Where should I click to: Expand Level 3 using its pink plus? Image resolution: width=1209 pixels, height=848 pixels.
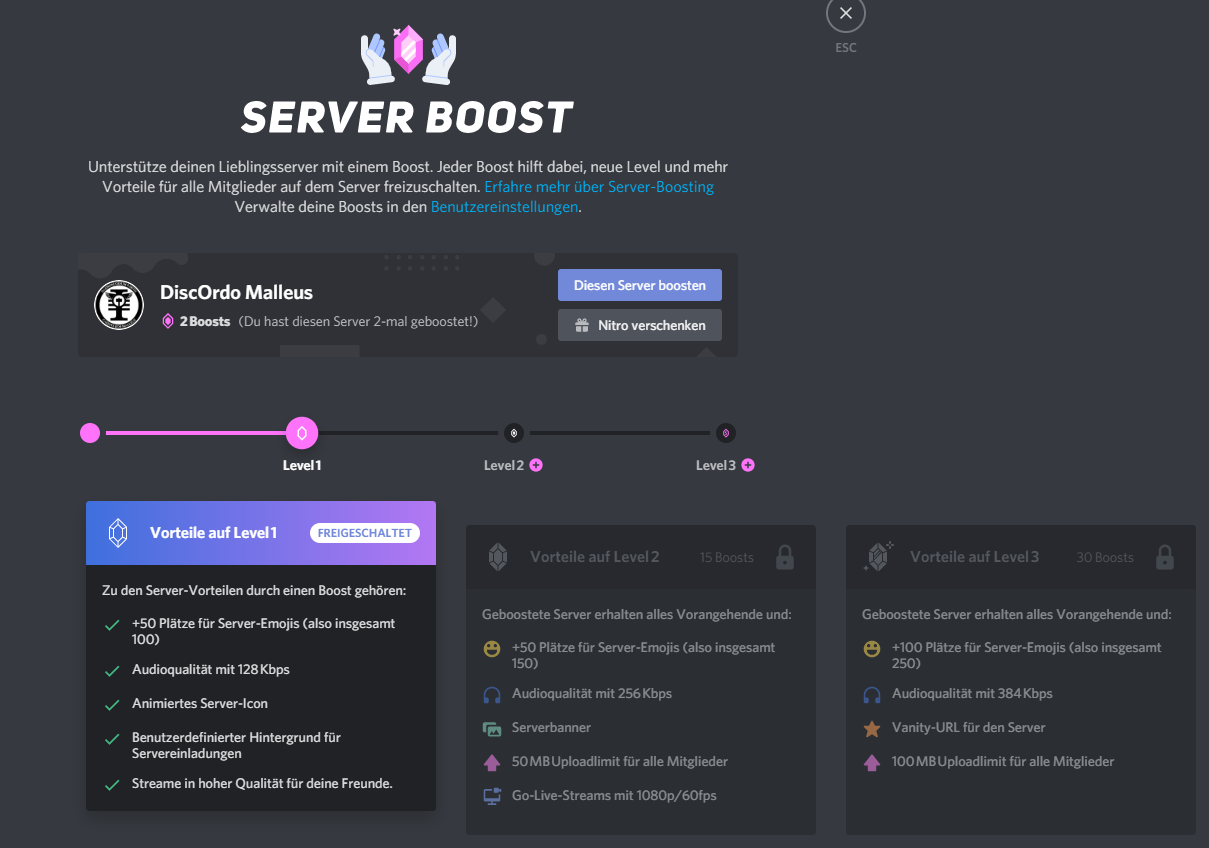pos(748,465)
